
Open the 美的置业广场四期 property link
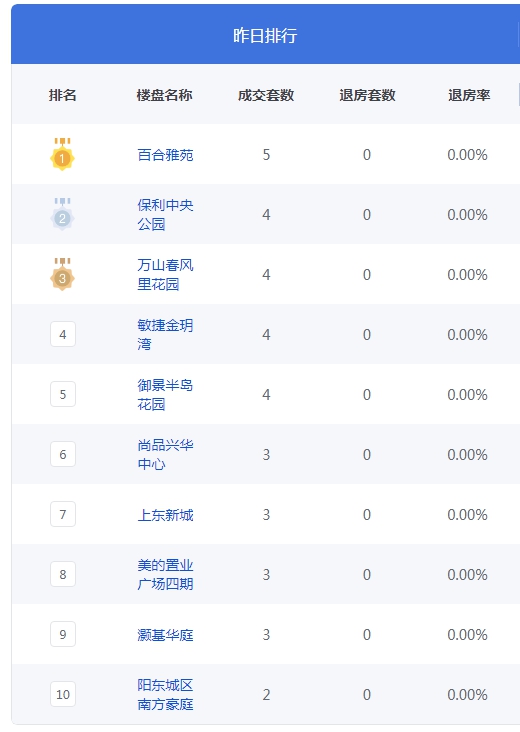[165, 574]
